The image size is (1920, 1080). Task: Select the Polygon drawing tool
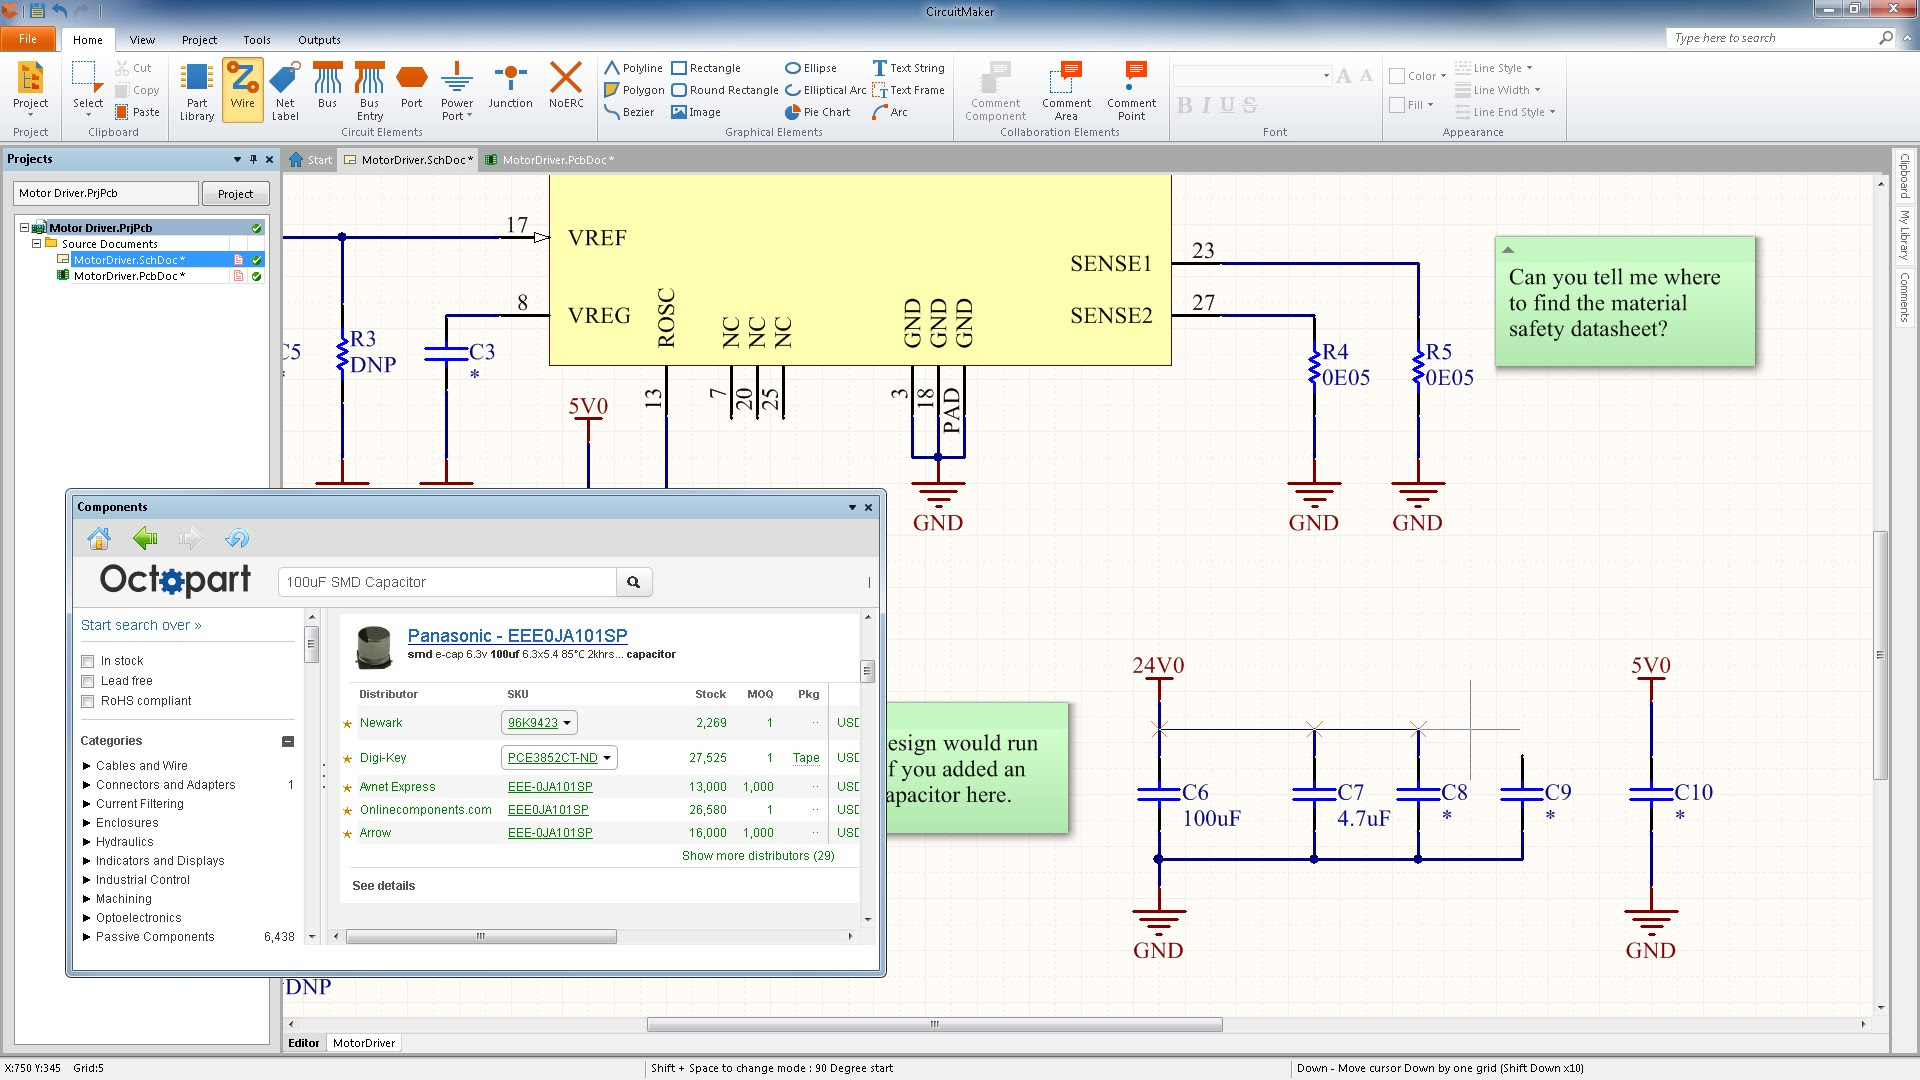tap(634, 90)
